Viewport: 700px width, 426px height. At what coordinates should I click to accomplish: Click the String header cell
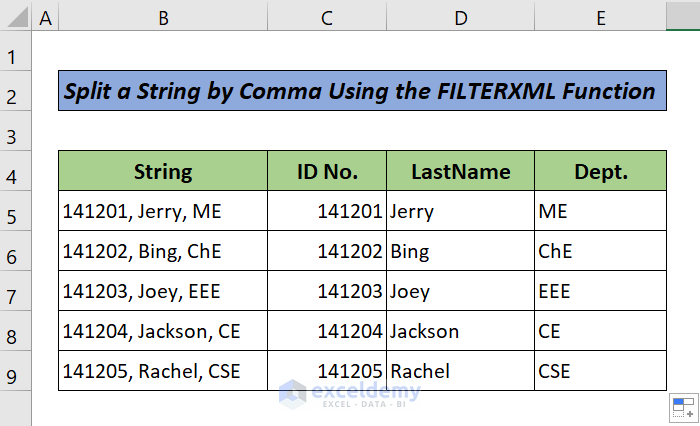pyautogui.click(x=162, y=171)
